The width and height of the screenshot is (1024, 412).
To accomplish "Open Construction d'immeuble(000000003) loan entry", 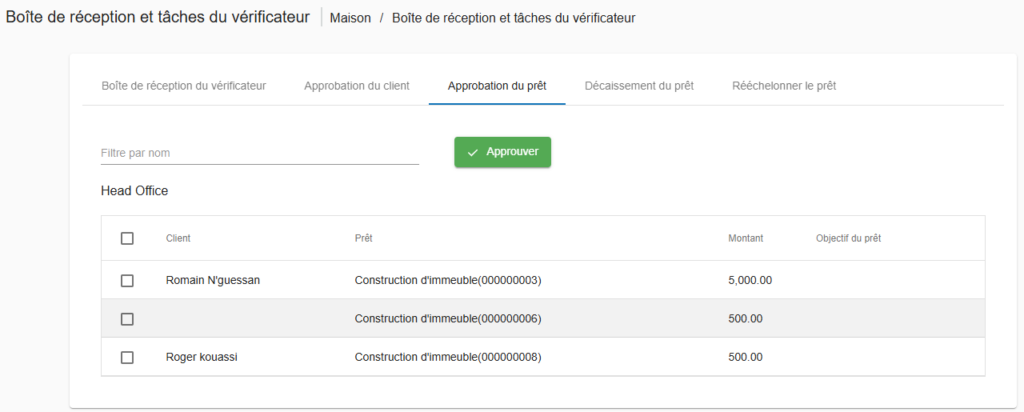I will [x=454, y=281].
